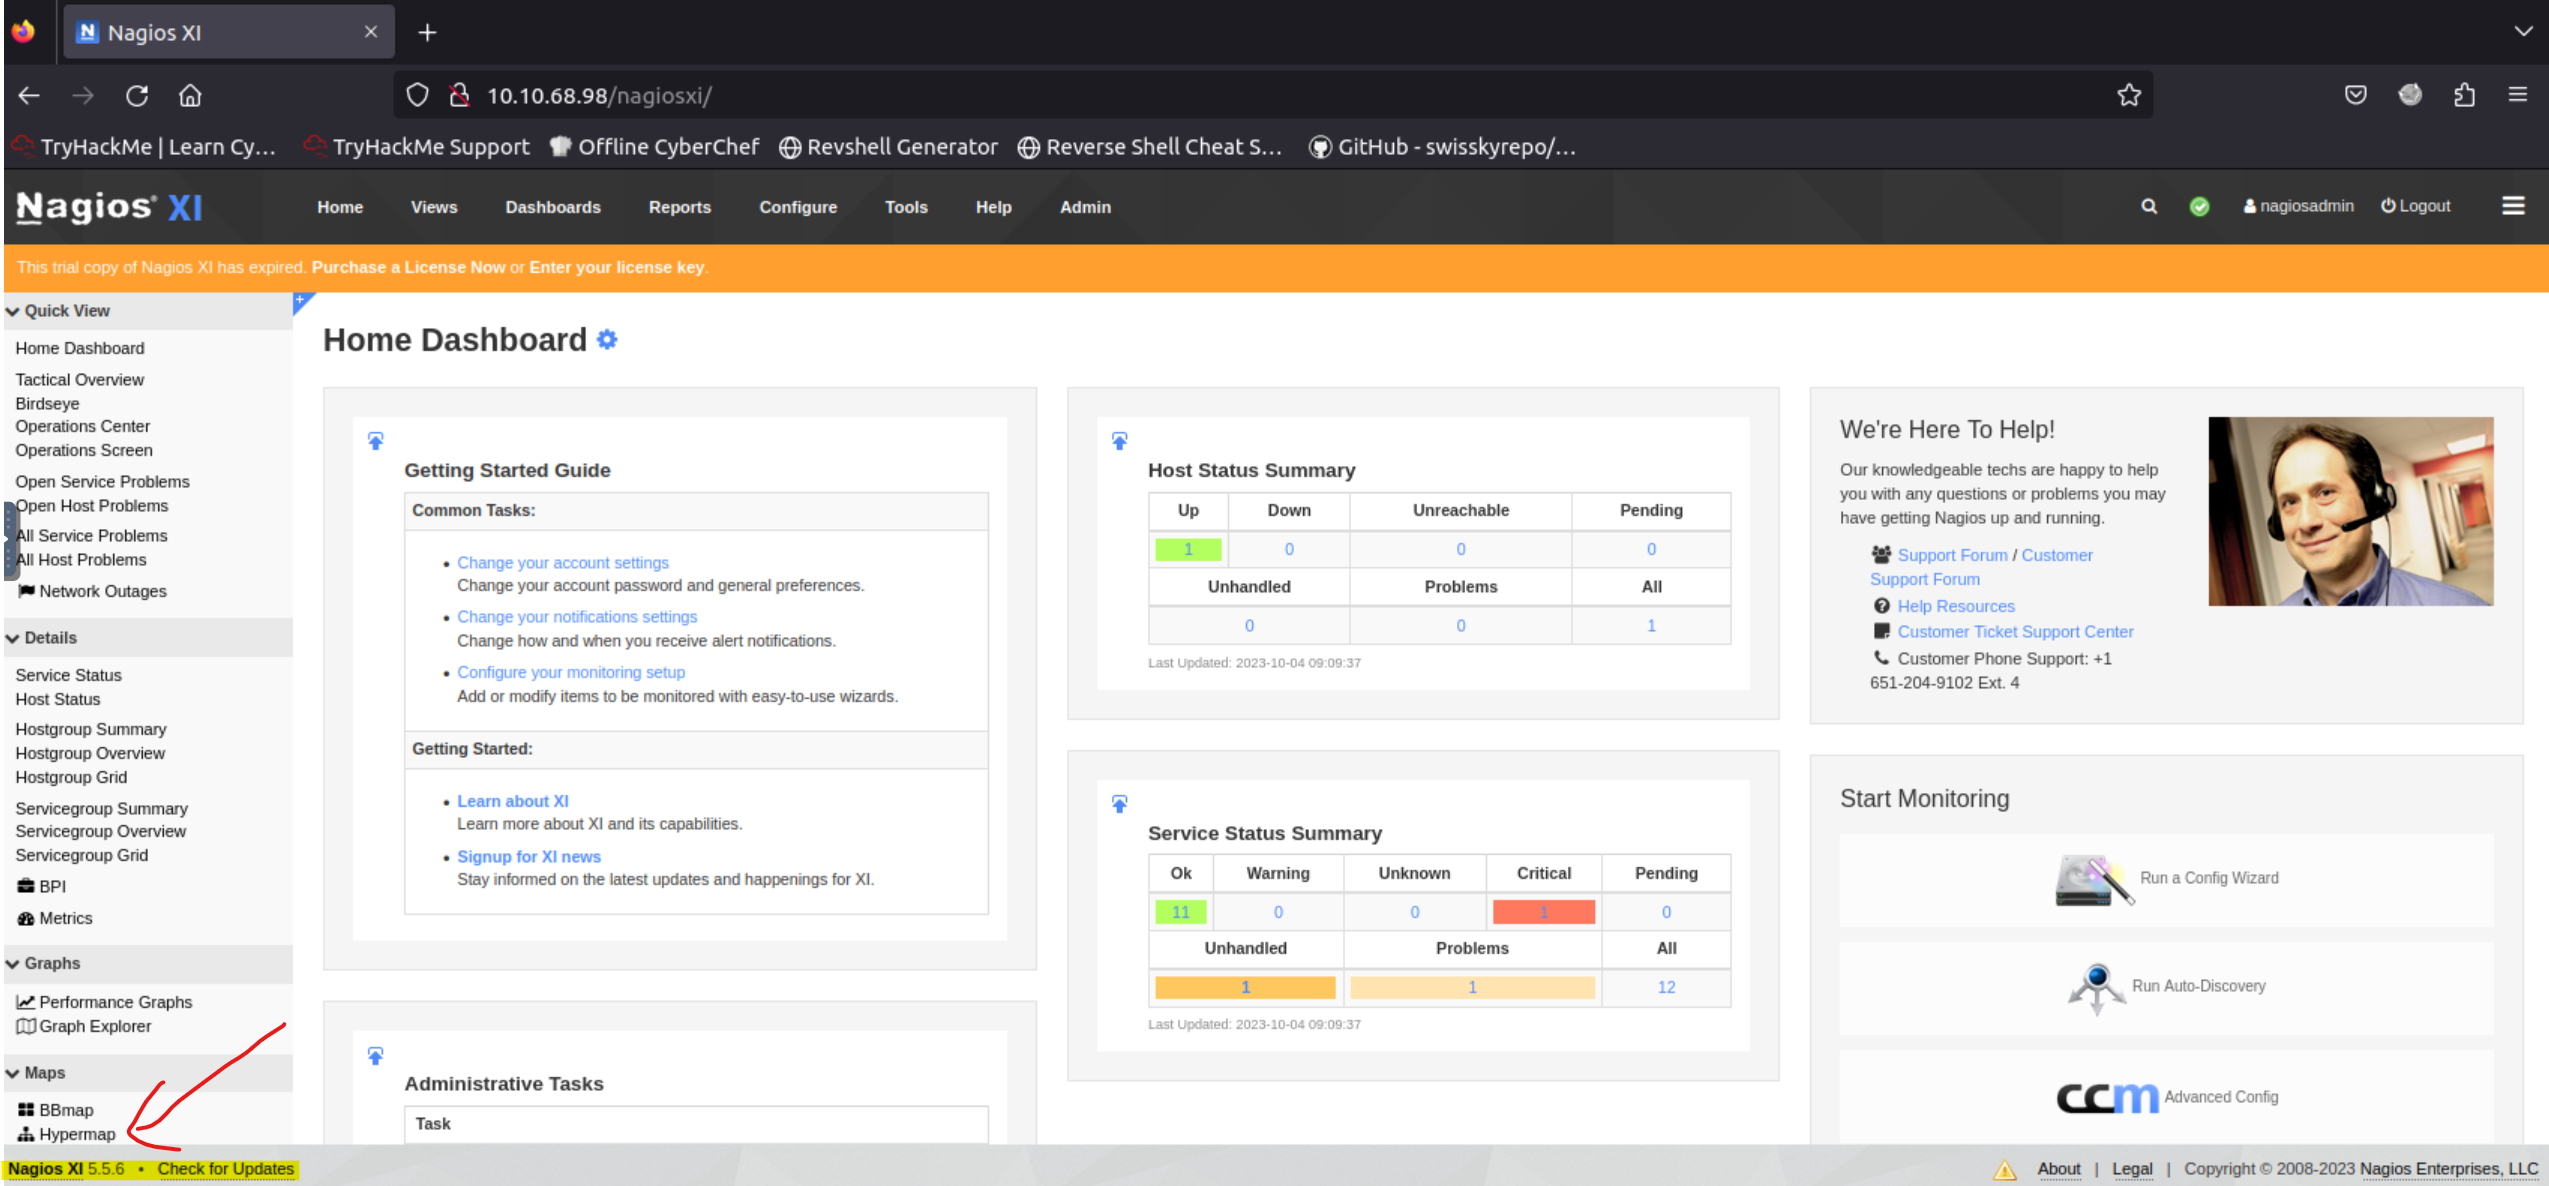Click the Logout link
2549x1186 pixels.
pyautogui.click(x=2415, y=206)
